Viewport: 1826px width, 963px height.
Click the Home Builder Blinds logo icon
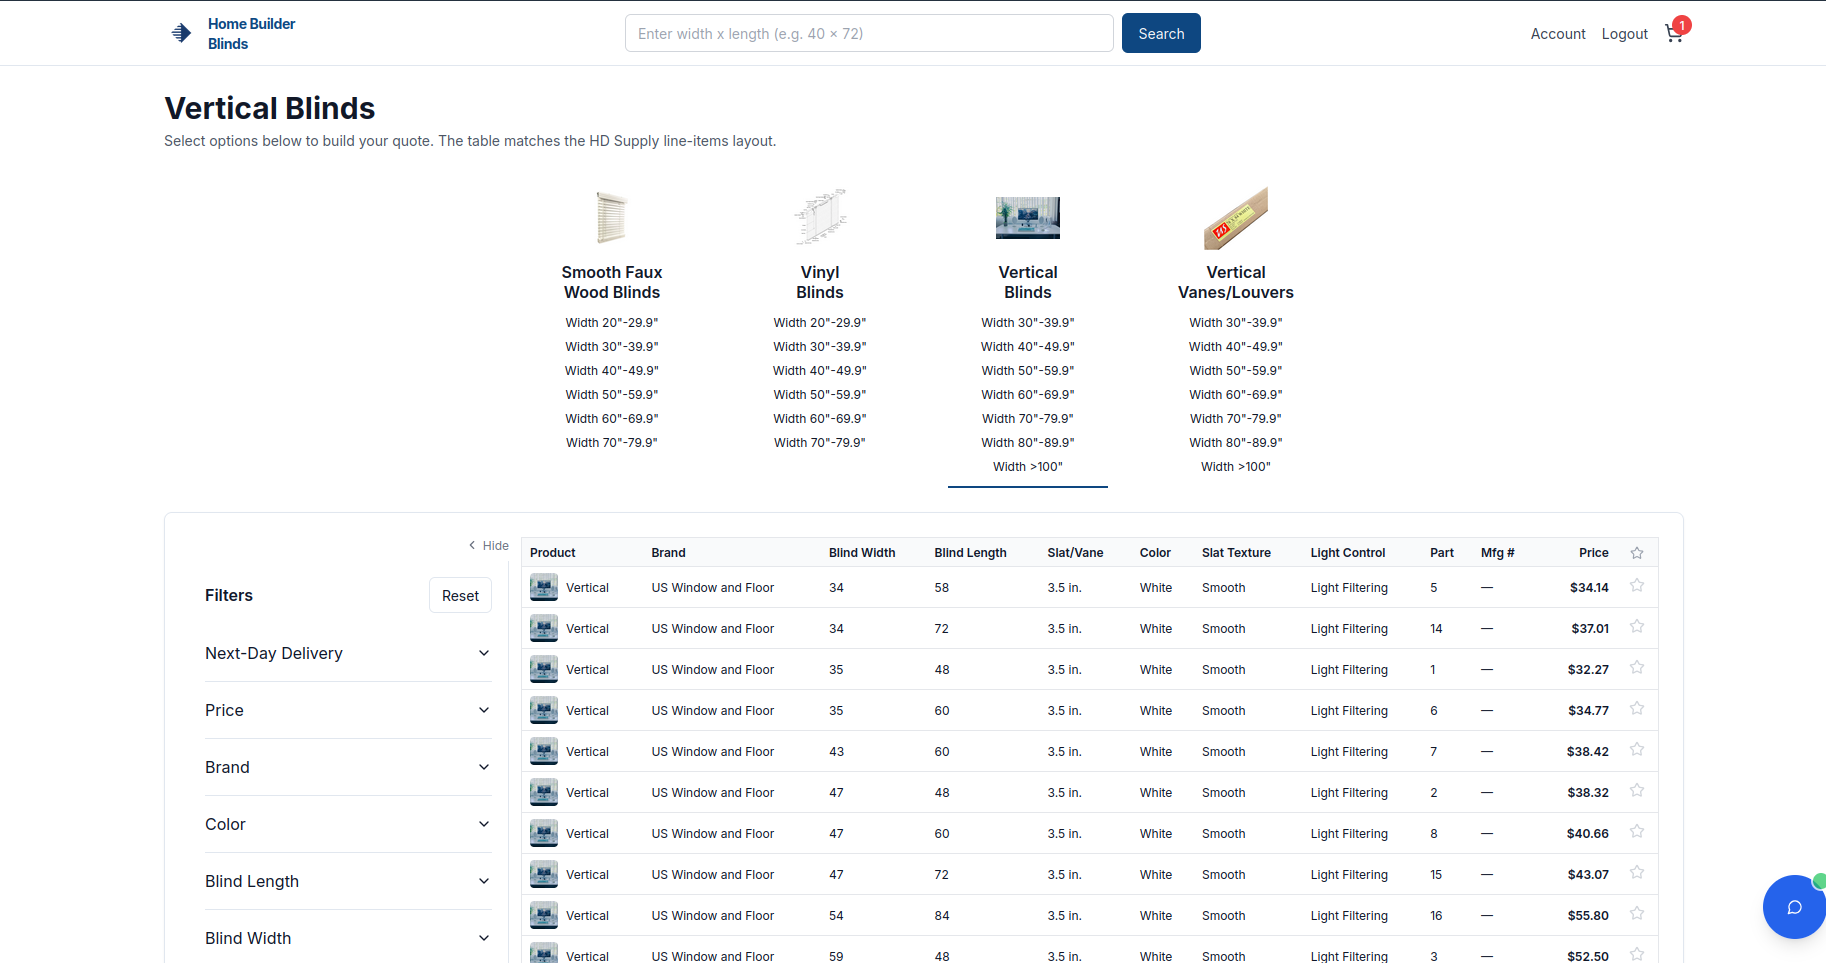(180, 31)
